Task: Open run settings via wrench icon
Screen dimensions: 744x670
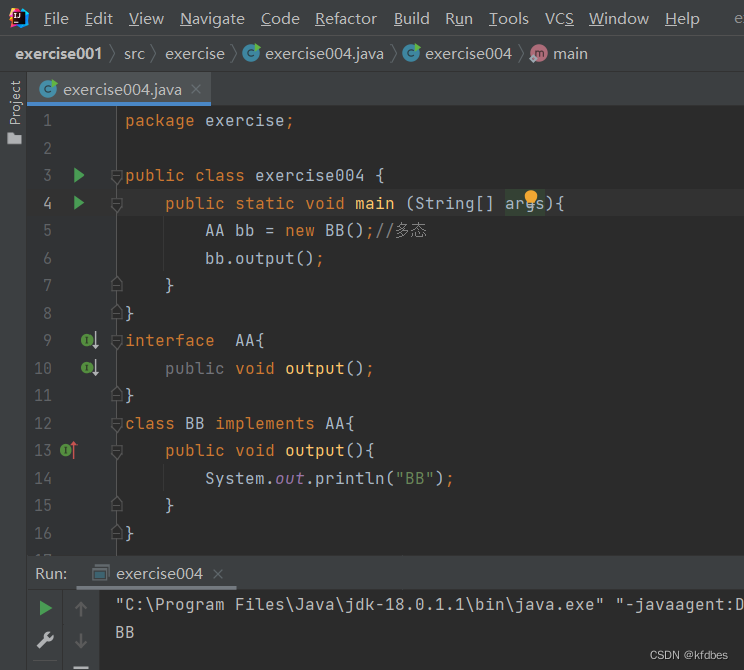Action: point(45,640)
